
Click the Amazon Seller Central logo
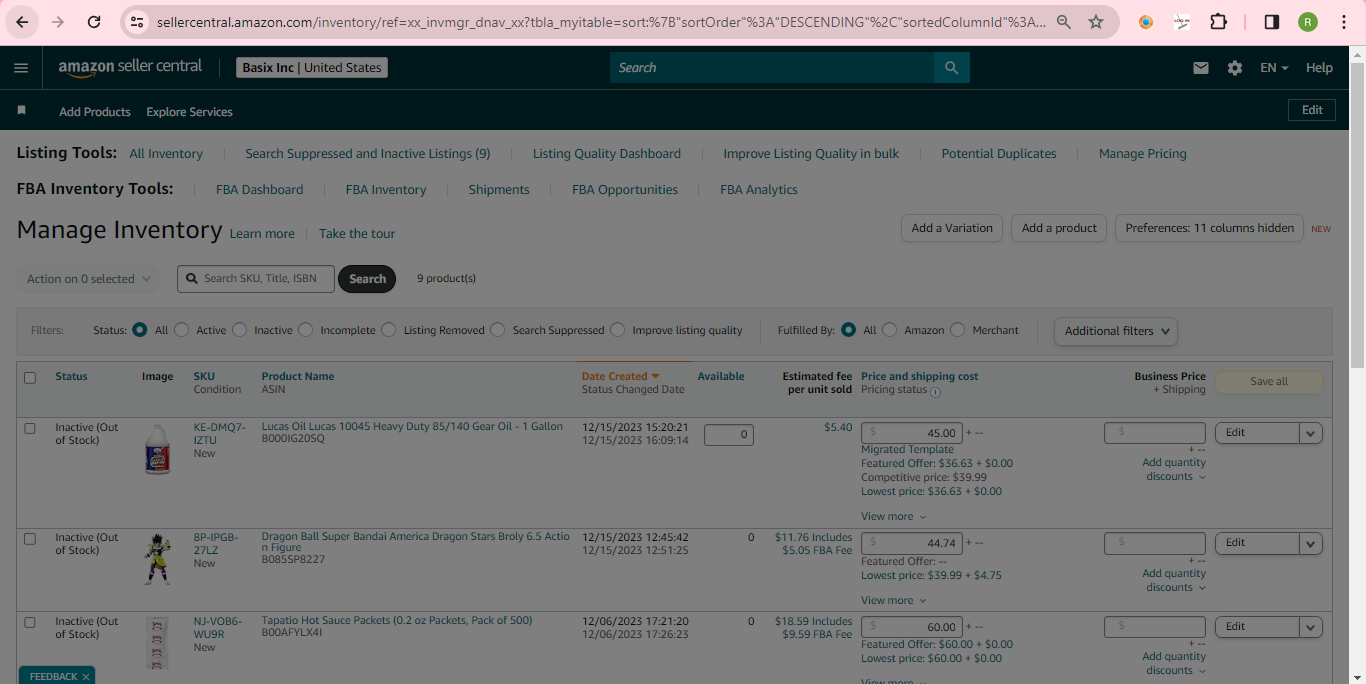(130, 67)
